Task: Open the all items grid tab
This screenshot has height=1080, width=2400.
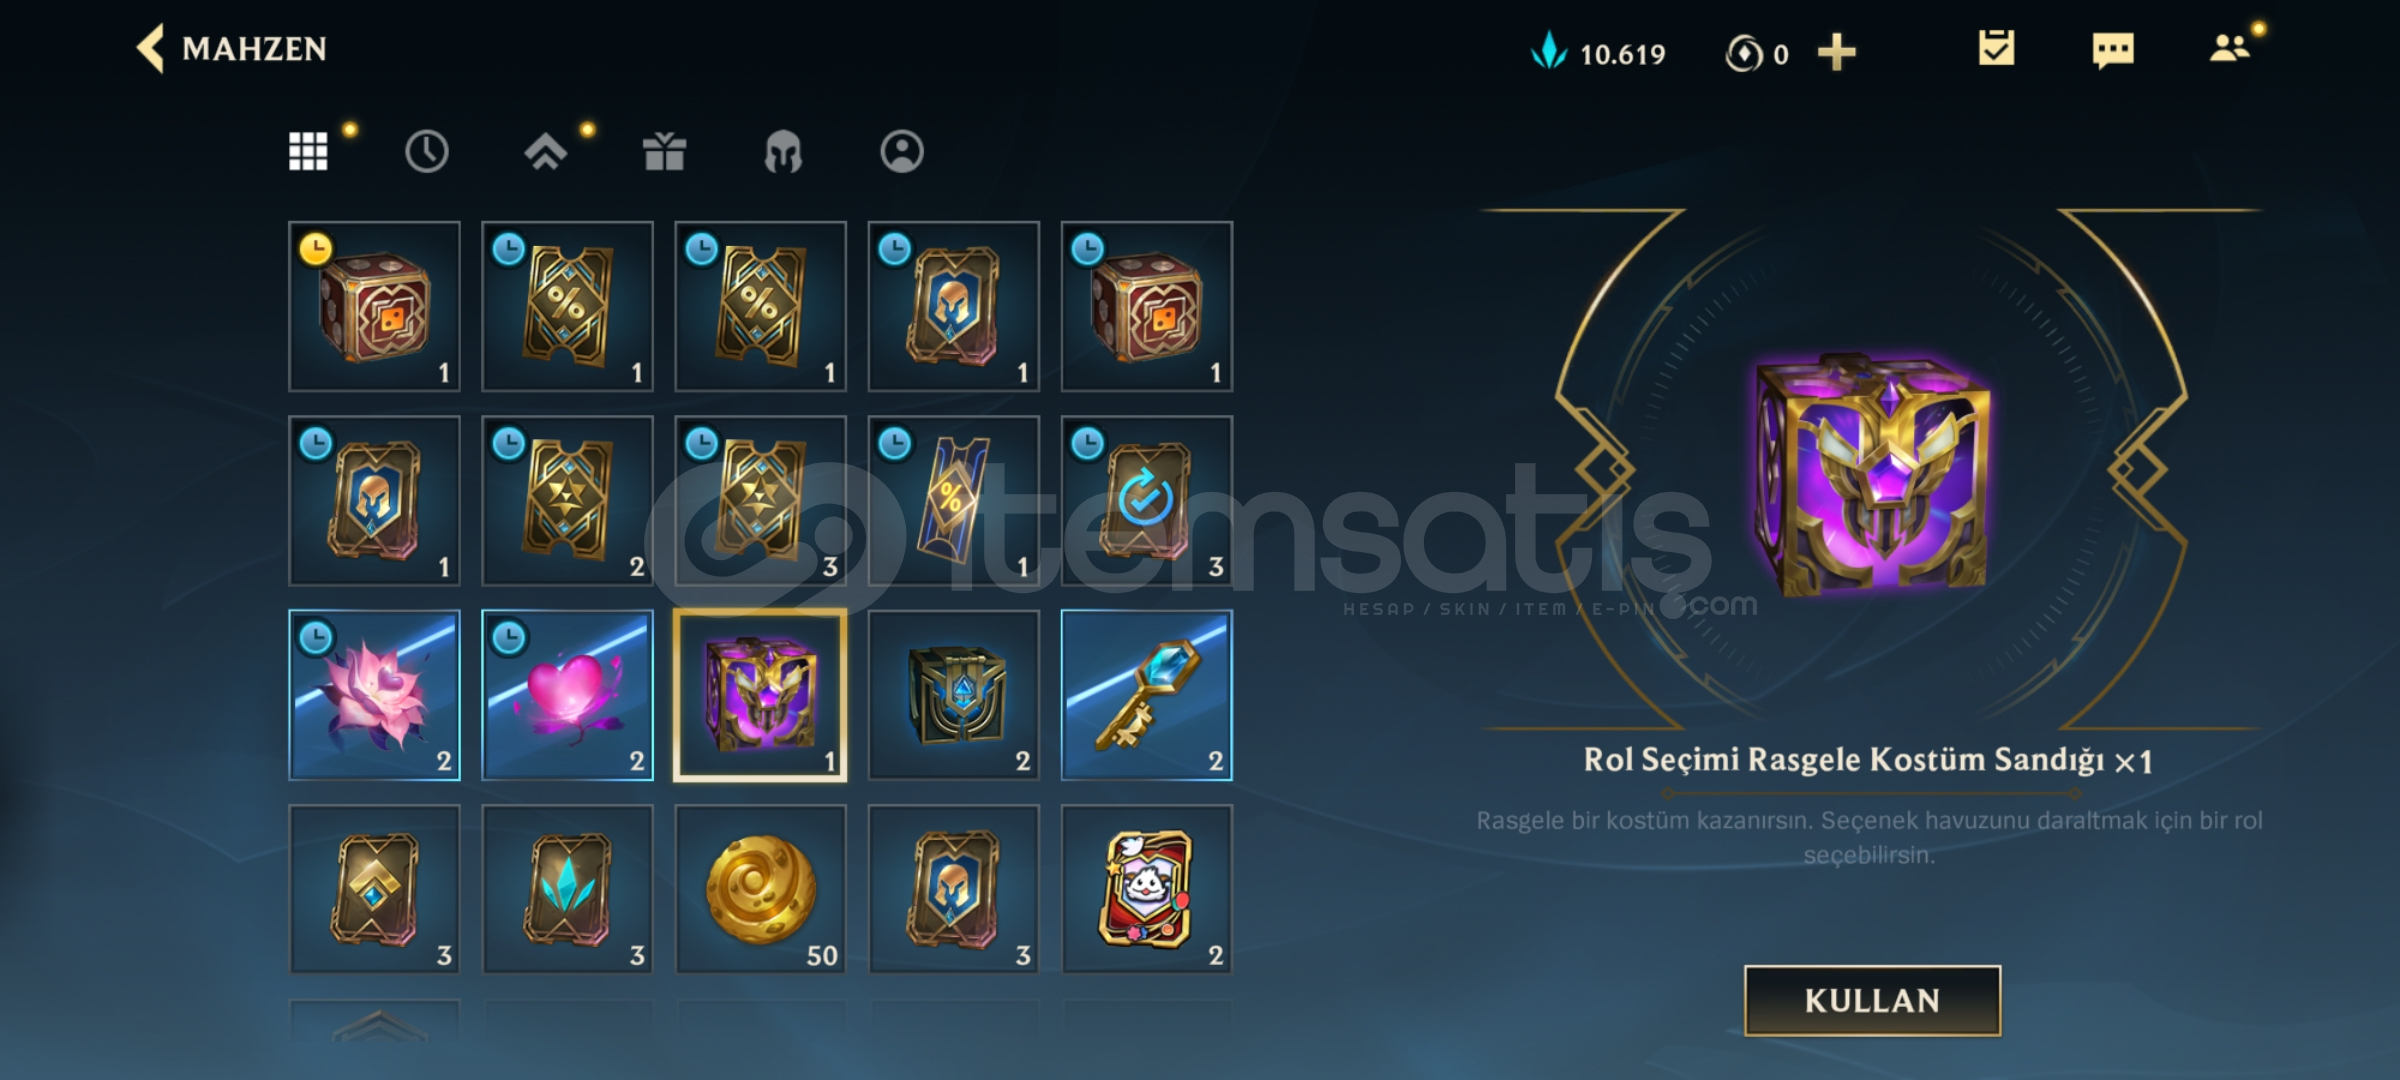Action: tap(308, 152)
